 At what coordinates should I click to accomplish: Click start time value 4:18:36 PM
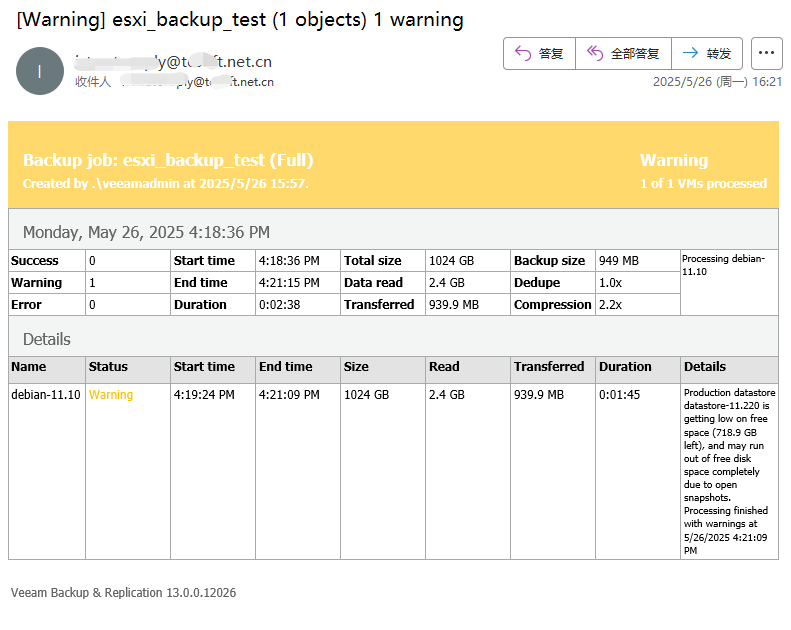pyautogui.click(x=289, y=261)
